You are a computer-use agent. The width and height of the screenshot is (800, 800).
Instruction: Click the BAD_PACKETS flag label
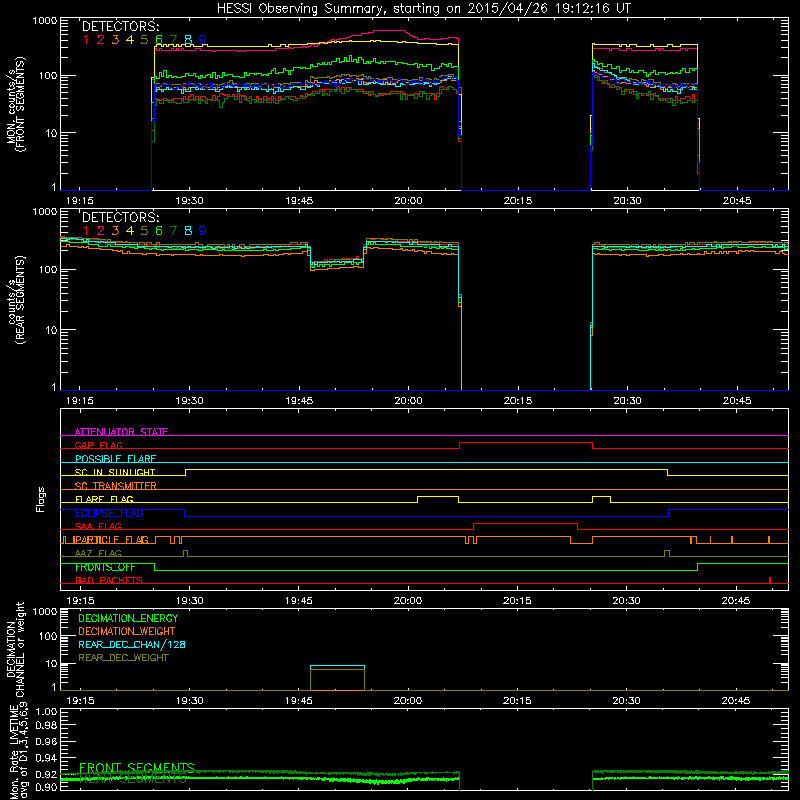click(x=109, y=580)
